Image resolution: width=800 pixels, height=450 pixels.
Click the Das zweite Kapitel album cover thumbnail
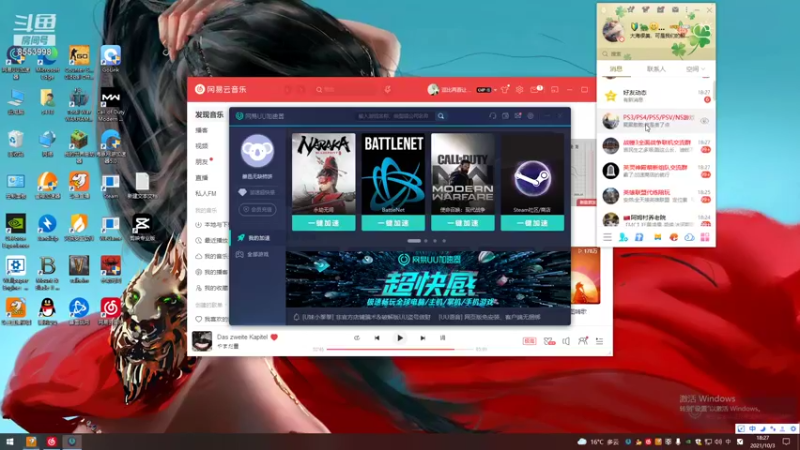(202, 341)
